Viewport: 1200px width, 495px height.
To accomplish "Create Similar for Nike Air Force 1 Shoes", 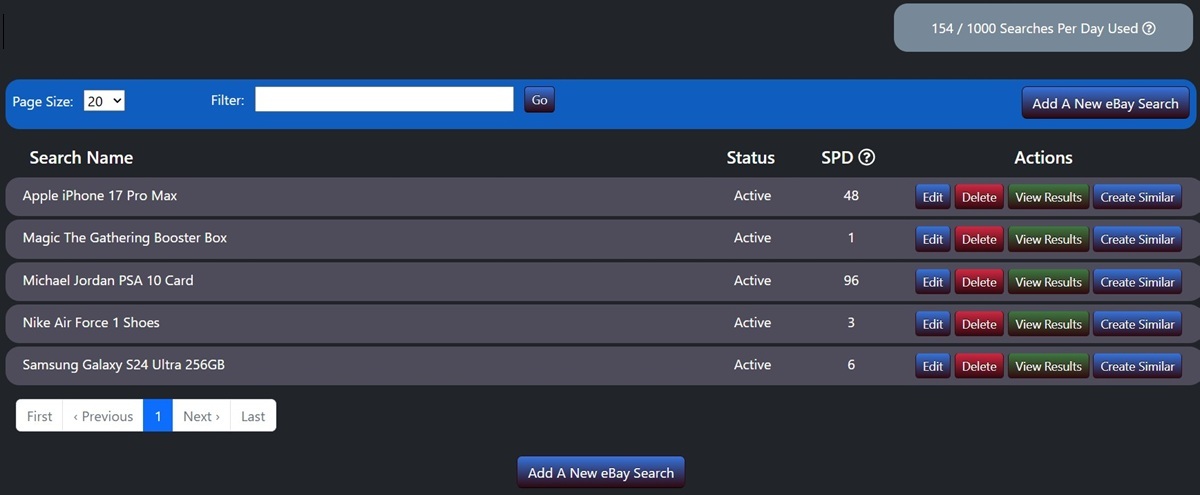I will point(1137,324).
